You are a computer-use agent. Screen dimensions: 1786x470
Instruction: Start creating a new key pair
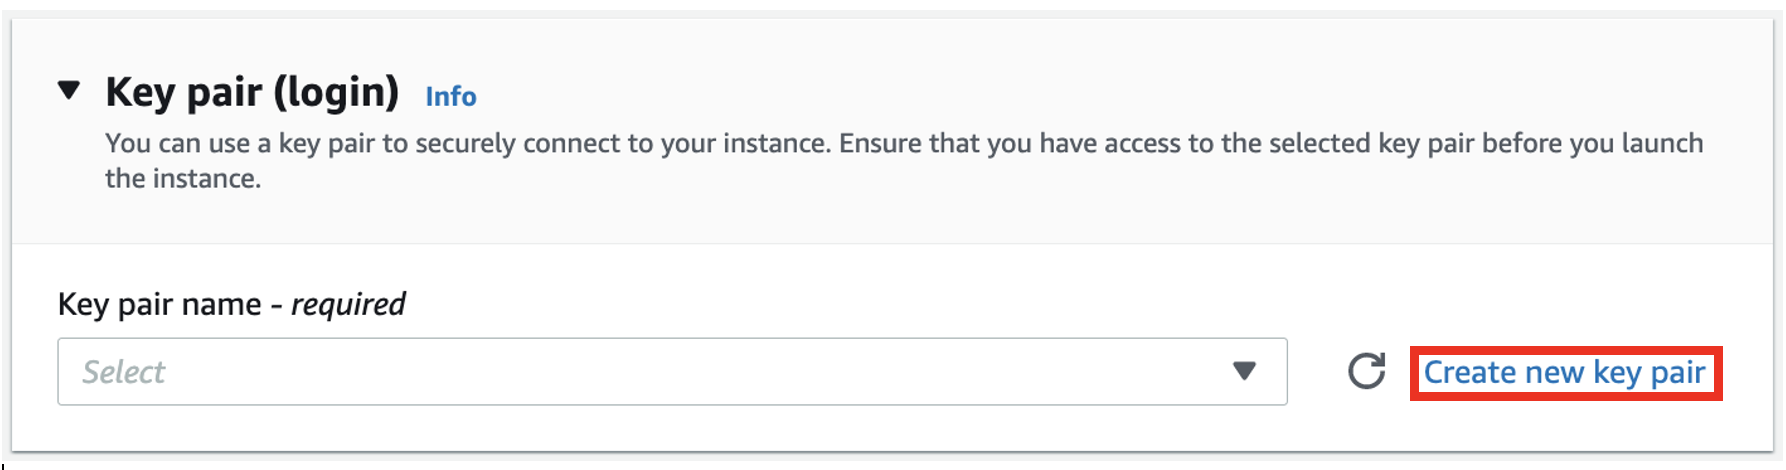point(1564,373)
